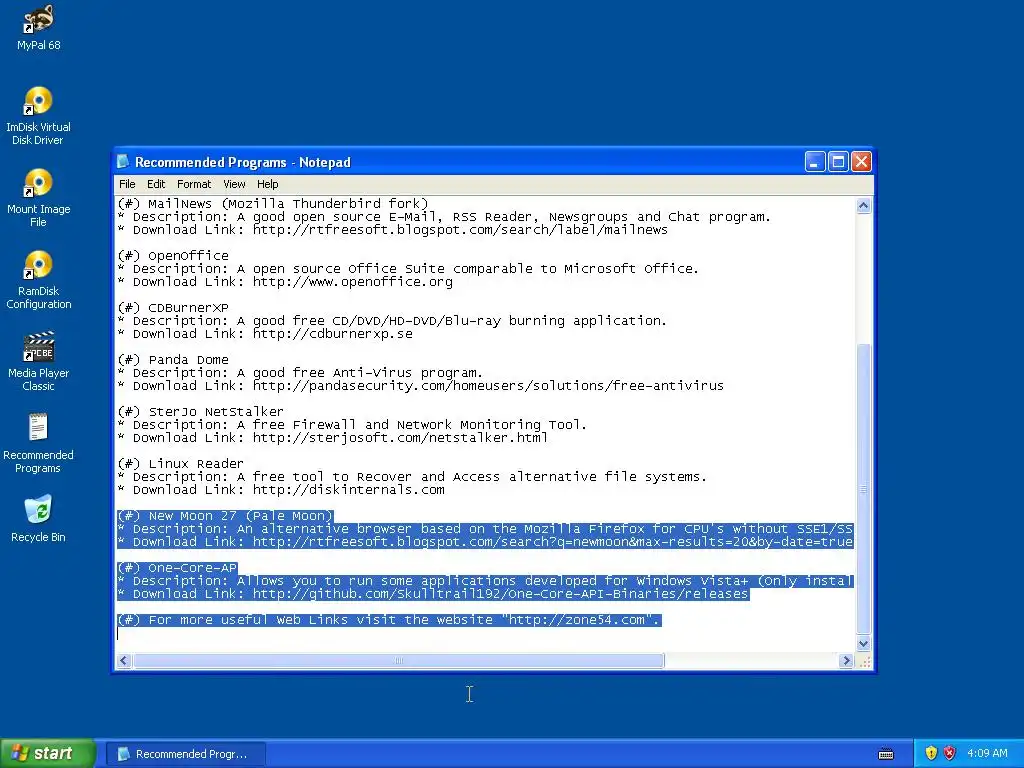Open the Help menu in Notepad
1024x768 pixels.
(x=267, y=184)
